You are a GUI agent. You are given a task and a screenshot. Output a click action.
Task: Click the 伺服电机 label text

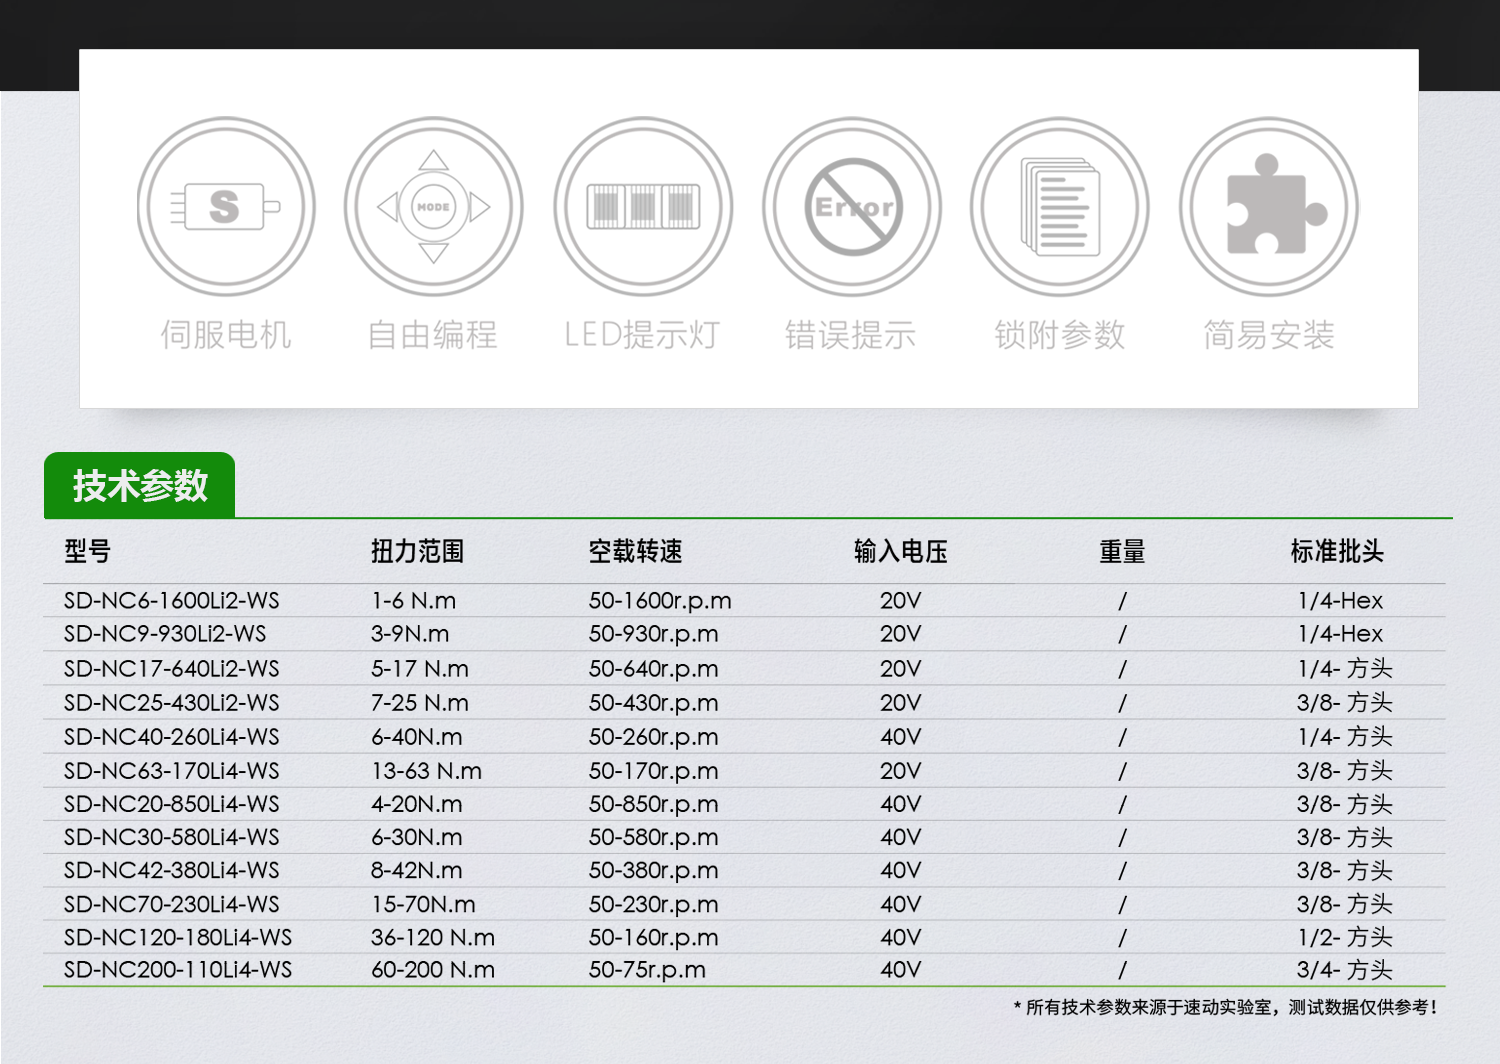click(x=226, y=335)
